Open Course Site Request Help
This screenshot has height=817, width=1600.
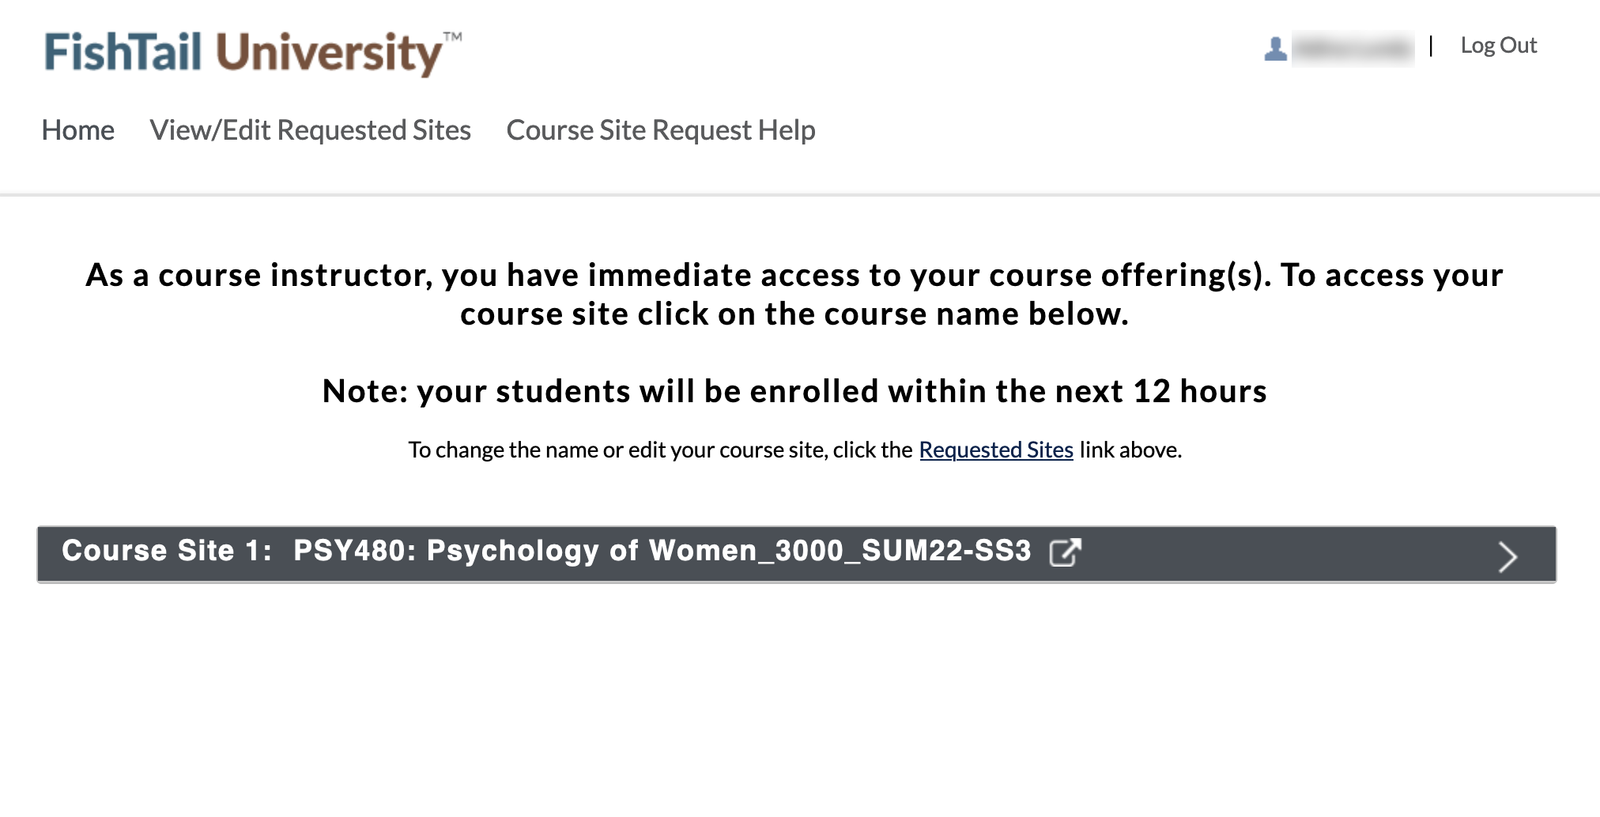tap(660, 130)
